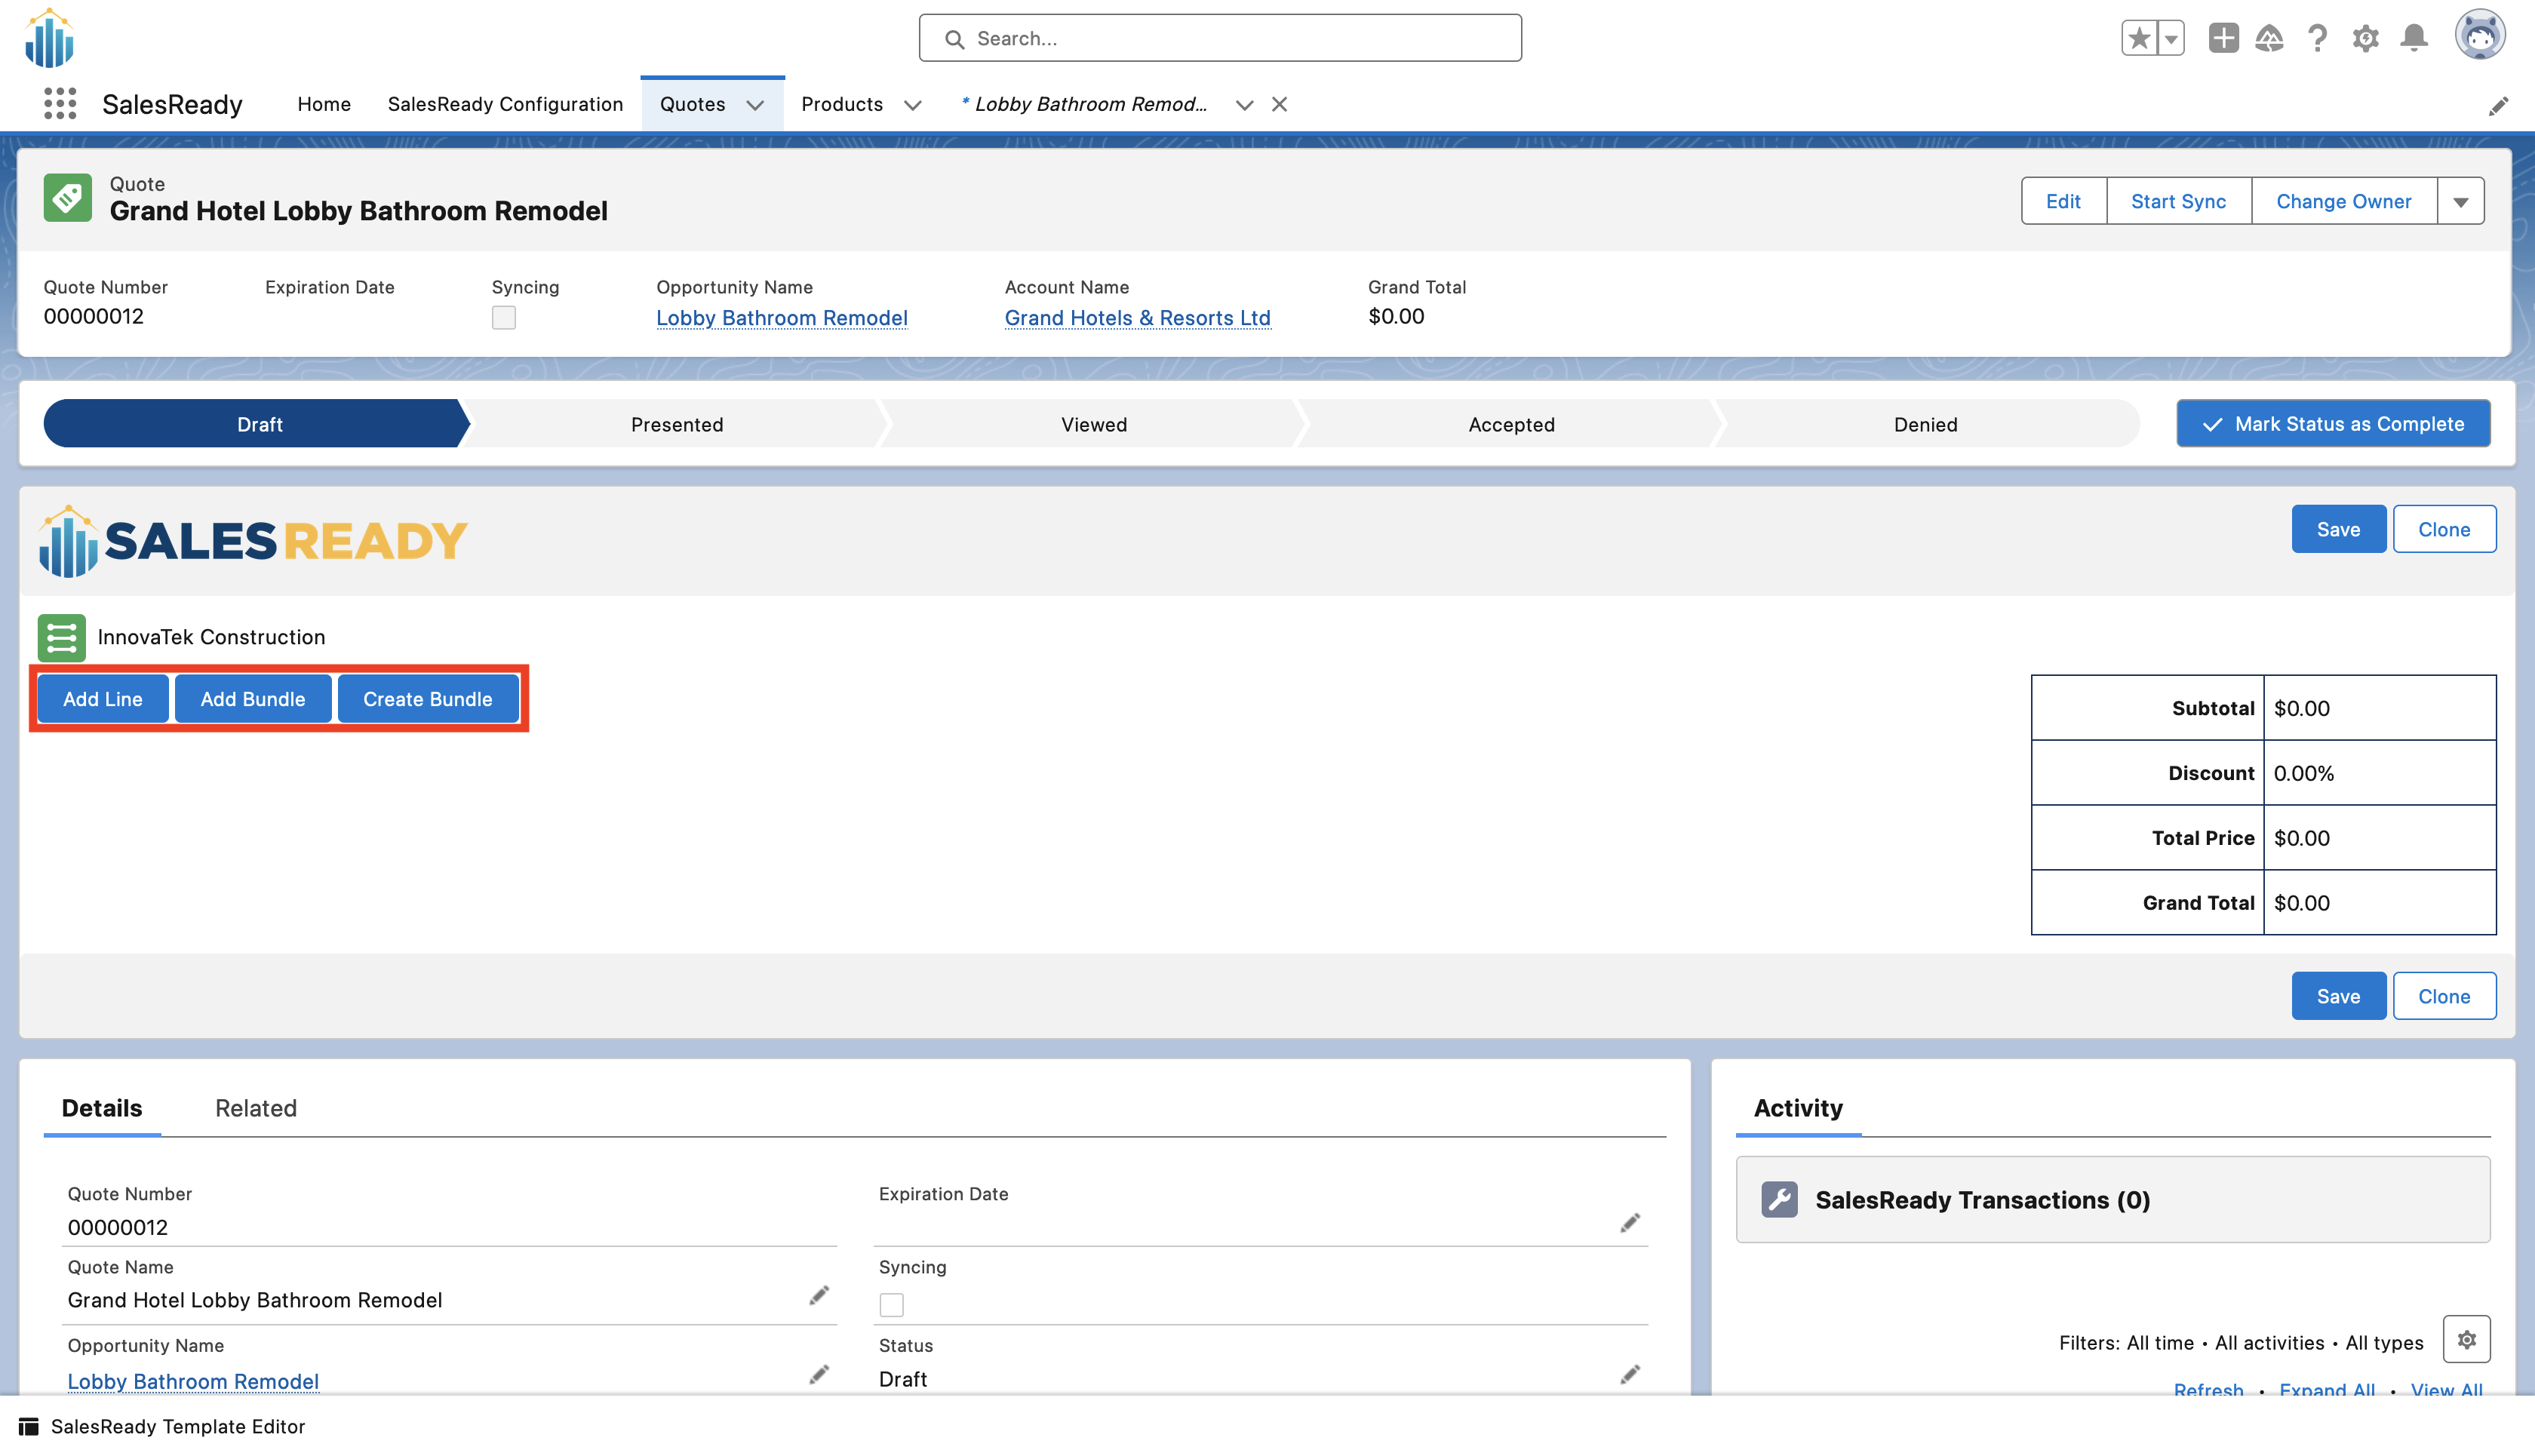Expand the Quotes tab dropdown chevron
Screen dimensions: 2535x1456
(x=755, y=105)
